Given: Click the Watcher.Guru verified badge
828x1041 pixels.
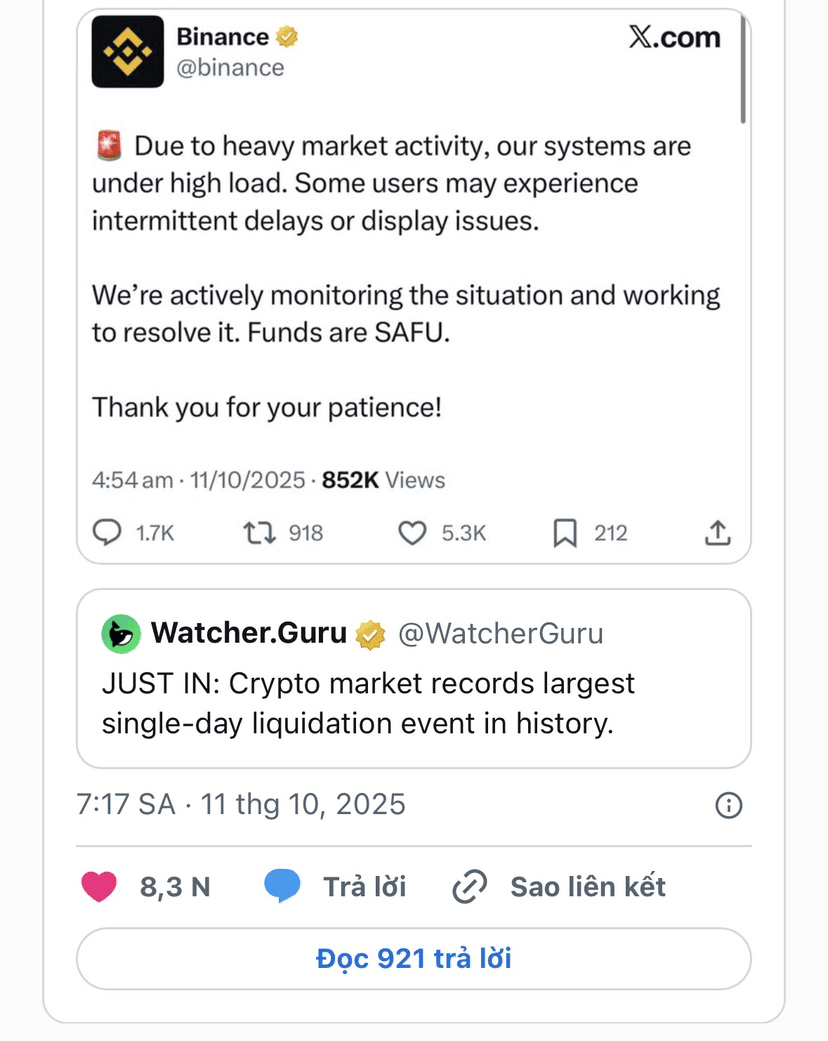Looking at the screenshot, I should tap(372, 633).
